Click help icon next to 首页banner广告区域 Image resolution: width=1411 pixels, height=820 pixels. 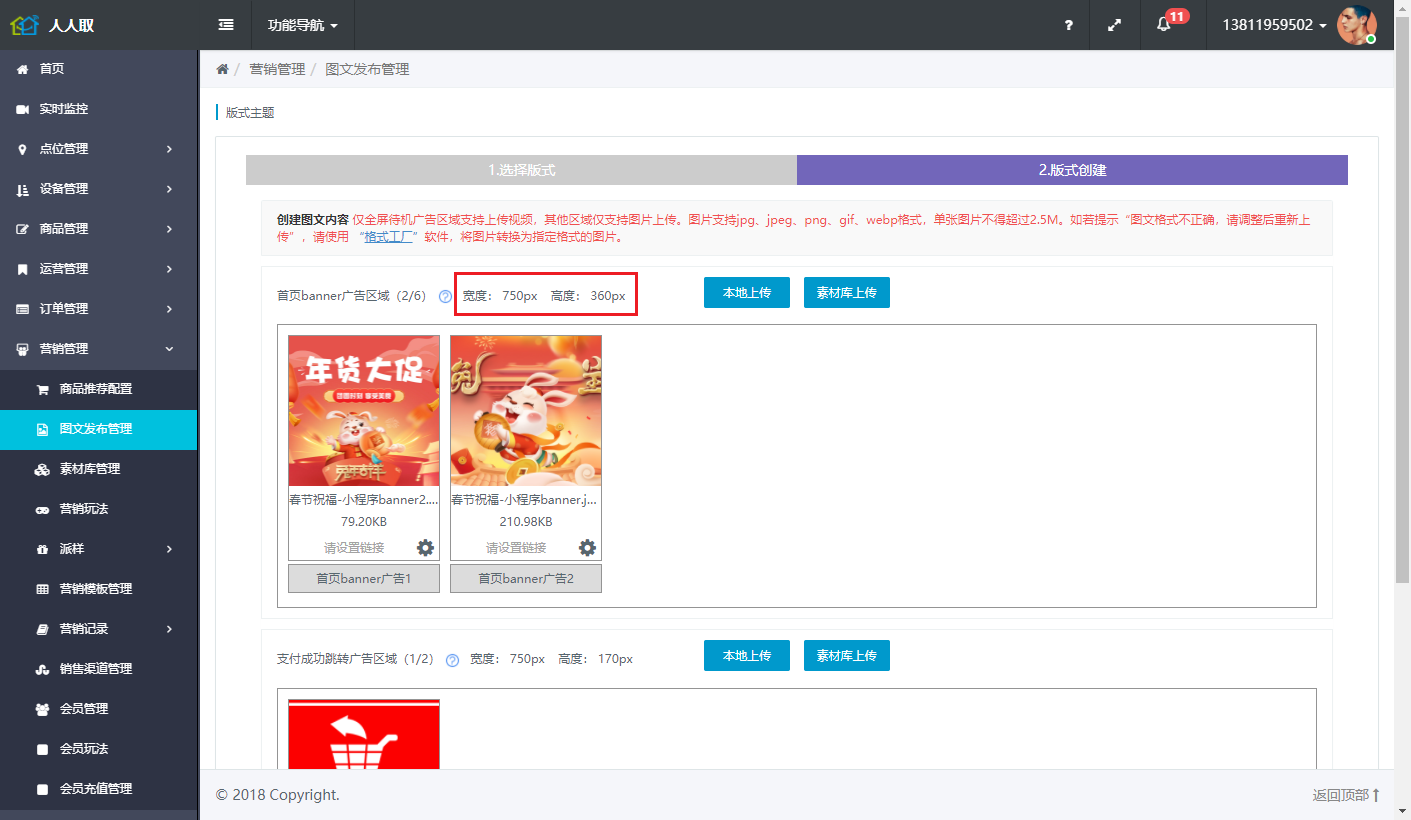pos(446,297)
